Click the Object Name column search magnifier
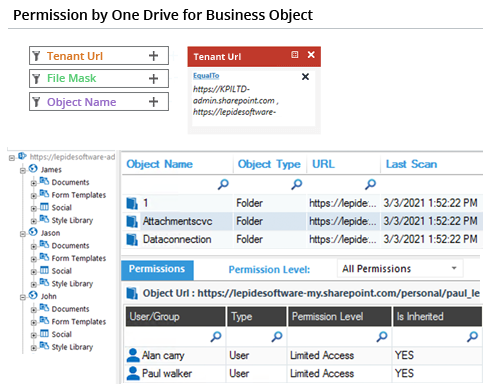Viewport: 500px width, 390px height. pos(223,184)
